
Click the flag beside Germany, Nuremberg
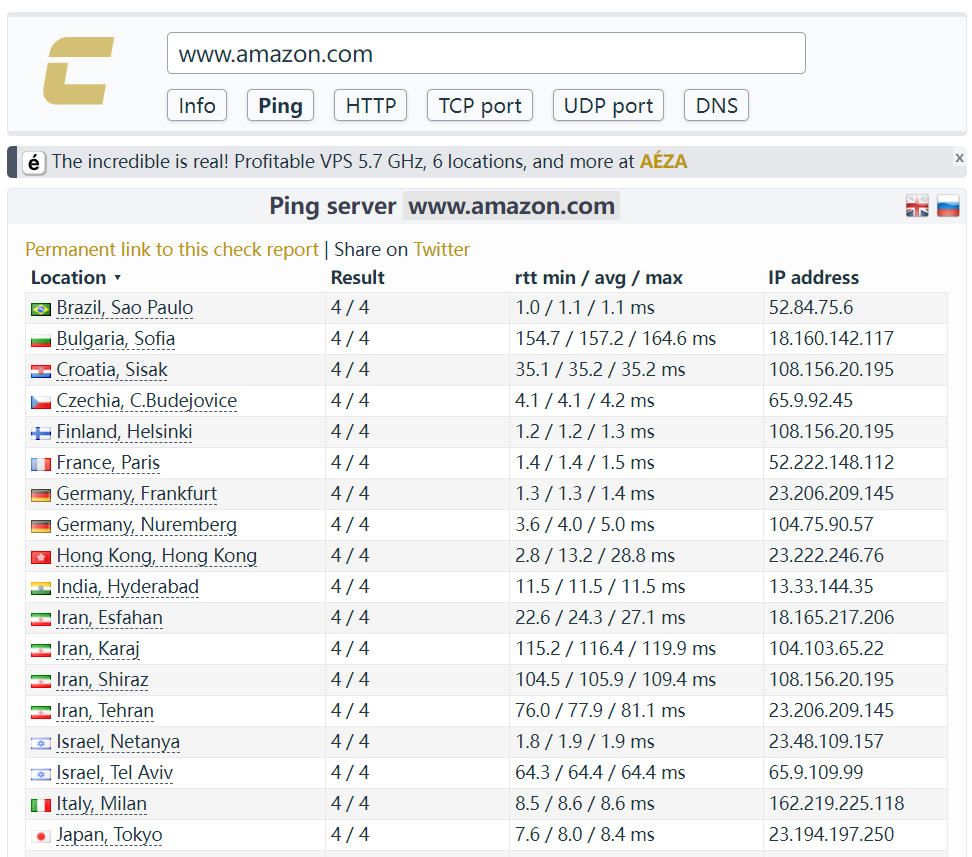coord(41,526)
